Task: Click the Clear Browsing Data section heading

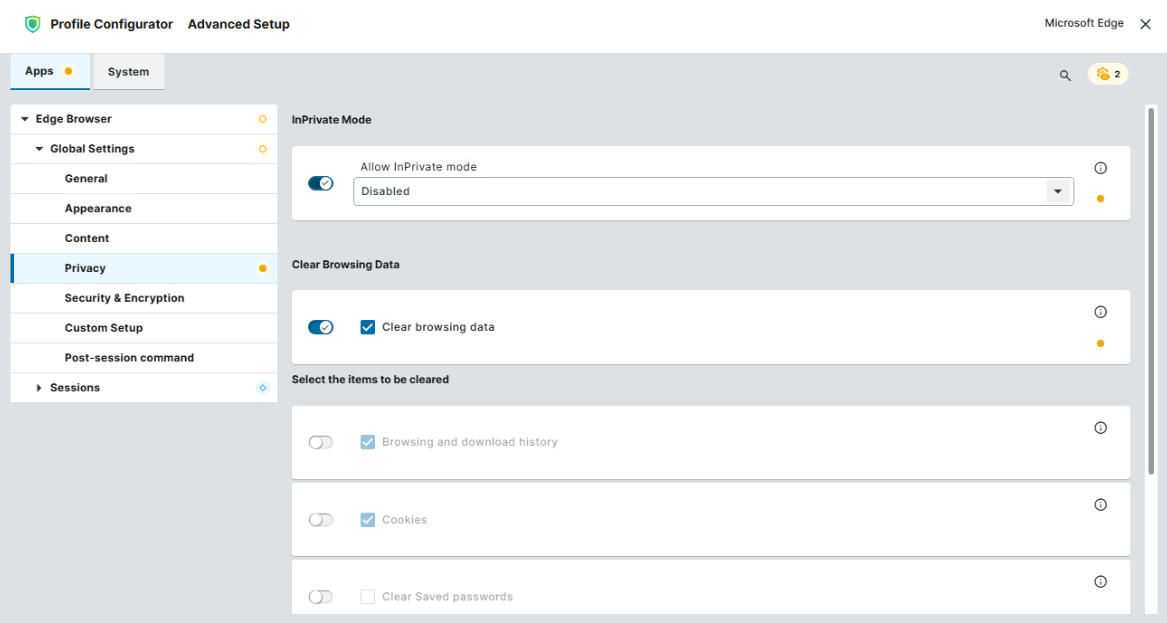Action: coord(345,265)
